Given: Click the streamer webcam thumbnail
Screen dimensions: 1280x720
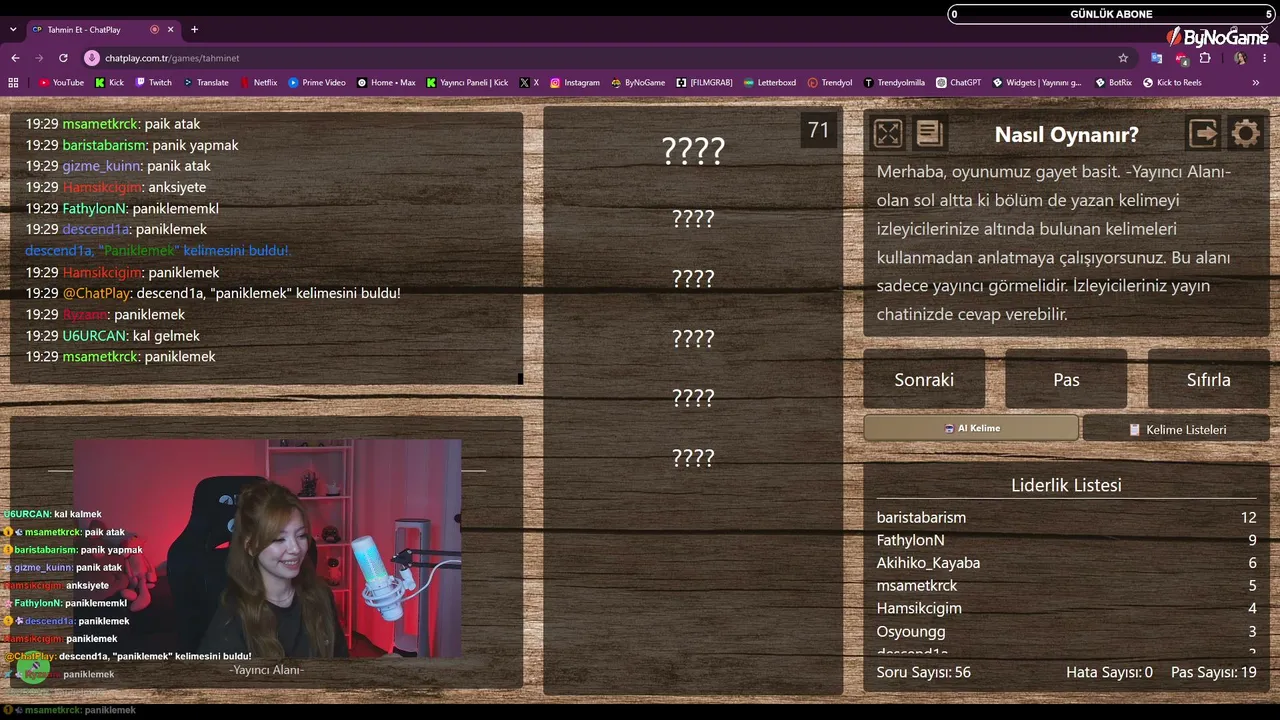Looking at the screenshot, I should click(x=267, y=548).
